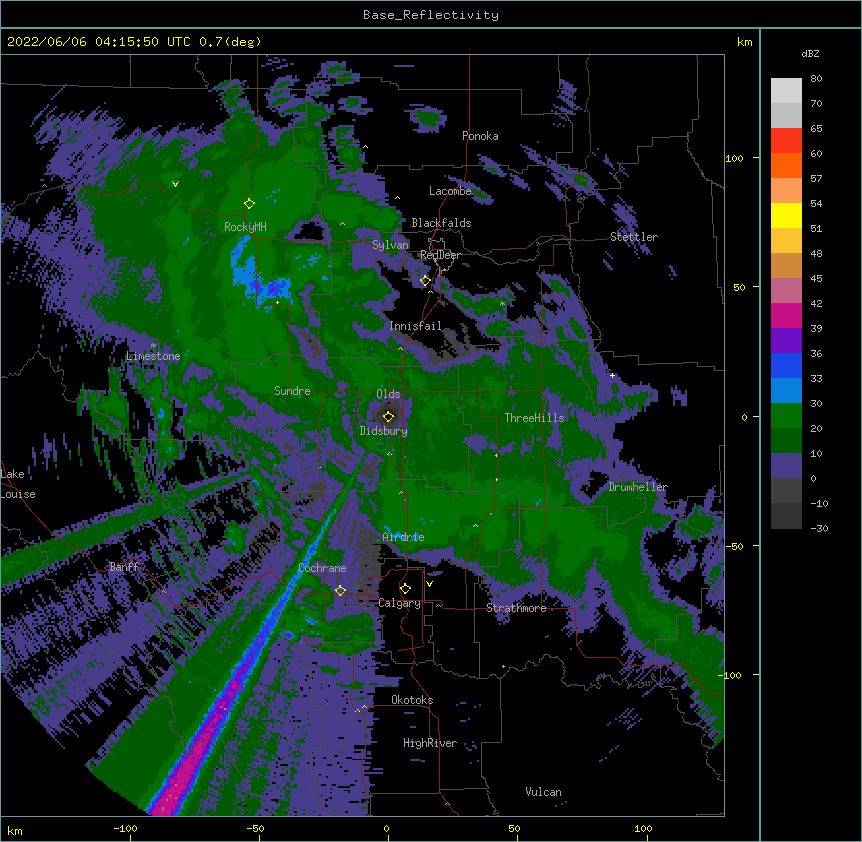Click the yellow diamond marker under Cochrane
This screenshot has height=842, width=862.
click(x=340, y=590)
